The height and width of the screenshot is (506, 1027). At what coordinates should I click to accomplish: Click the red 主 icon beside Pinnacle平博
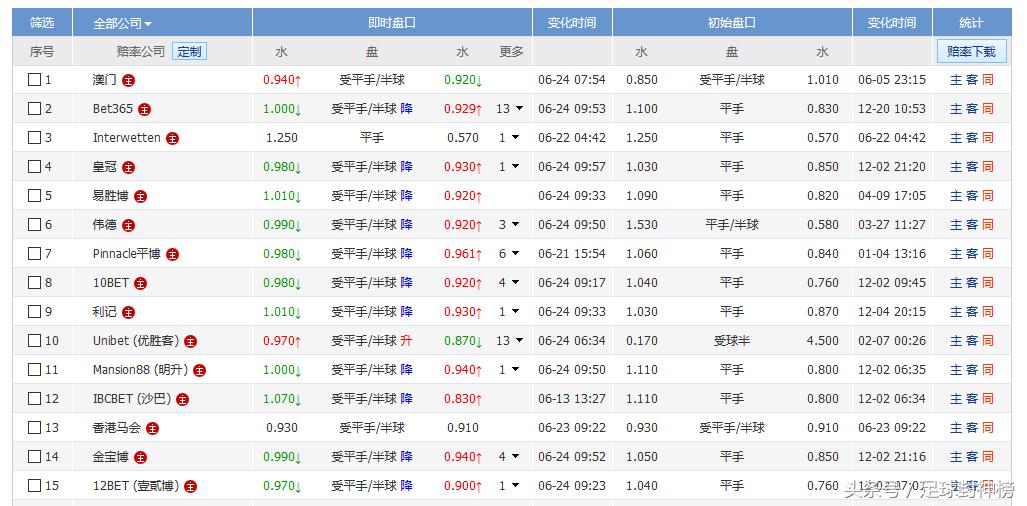(x=172, y=254)
